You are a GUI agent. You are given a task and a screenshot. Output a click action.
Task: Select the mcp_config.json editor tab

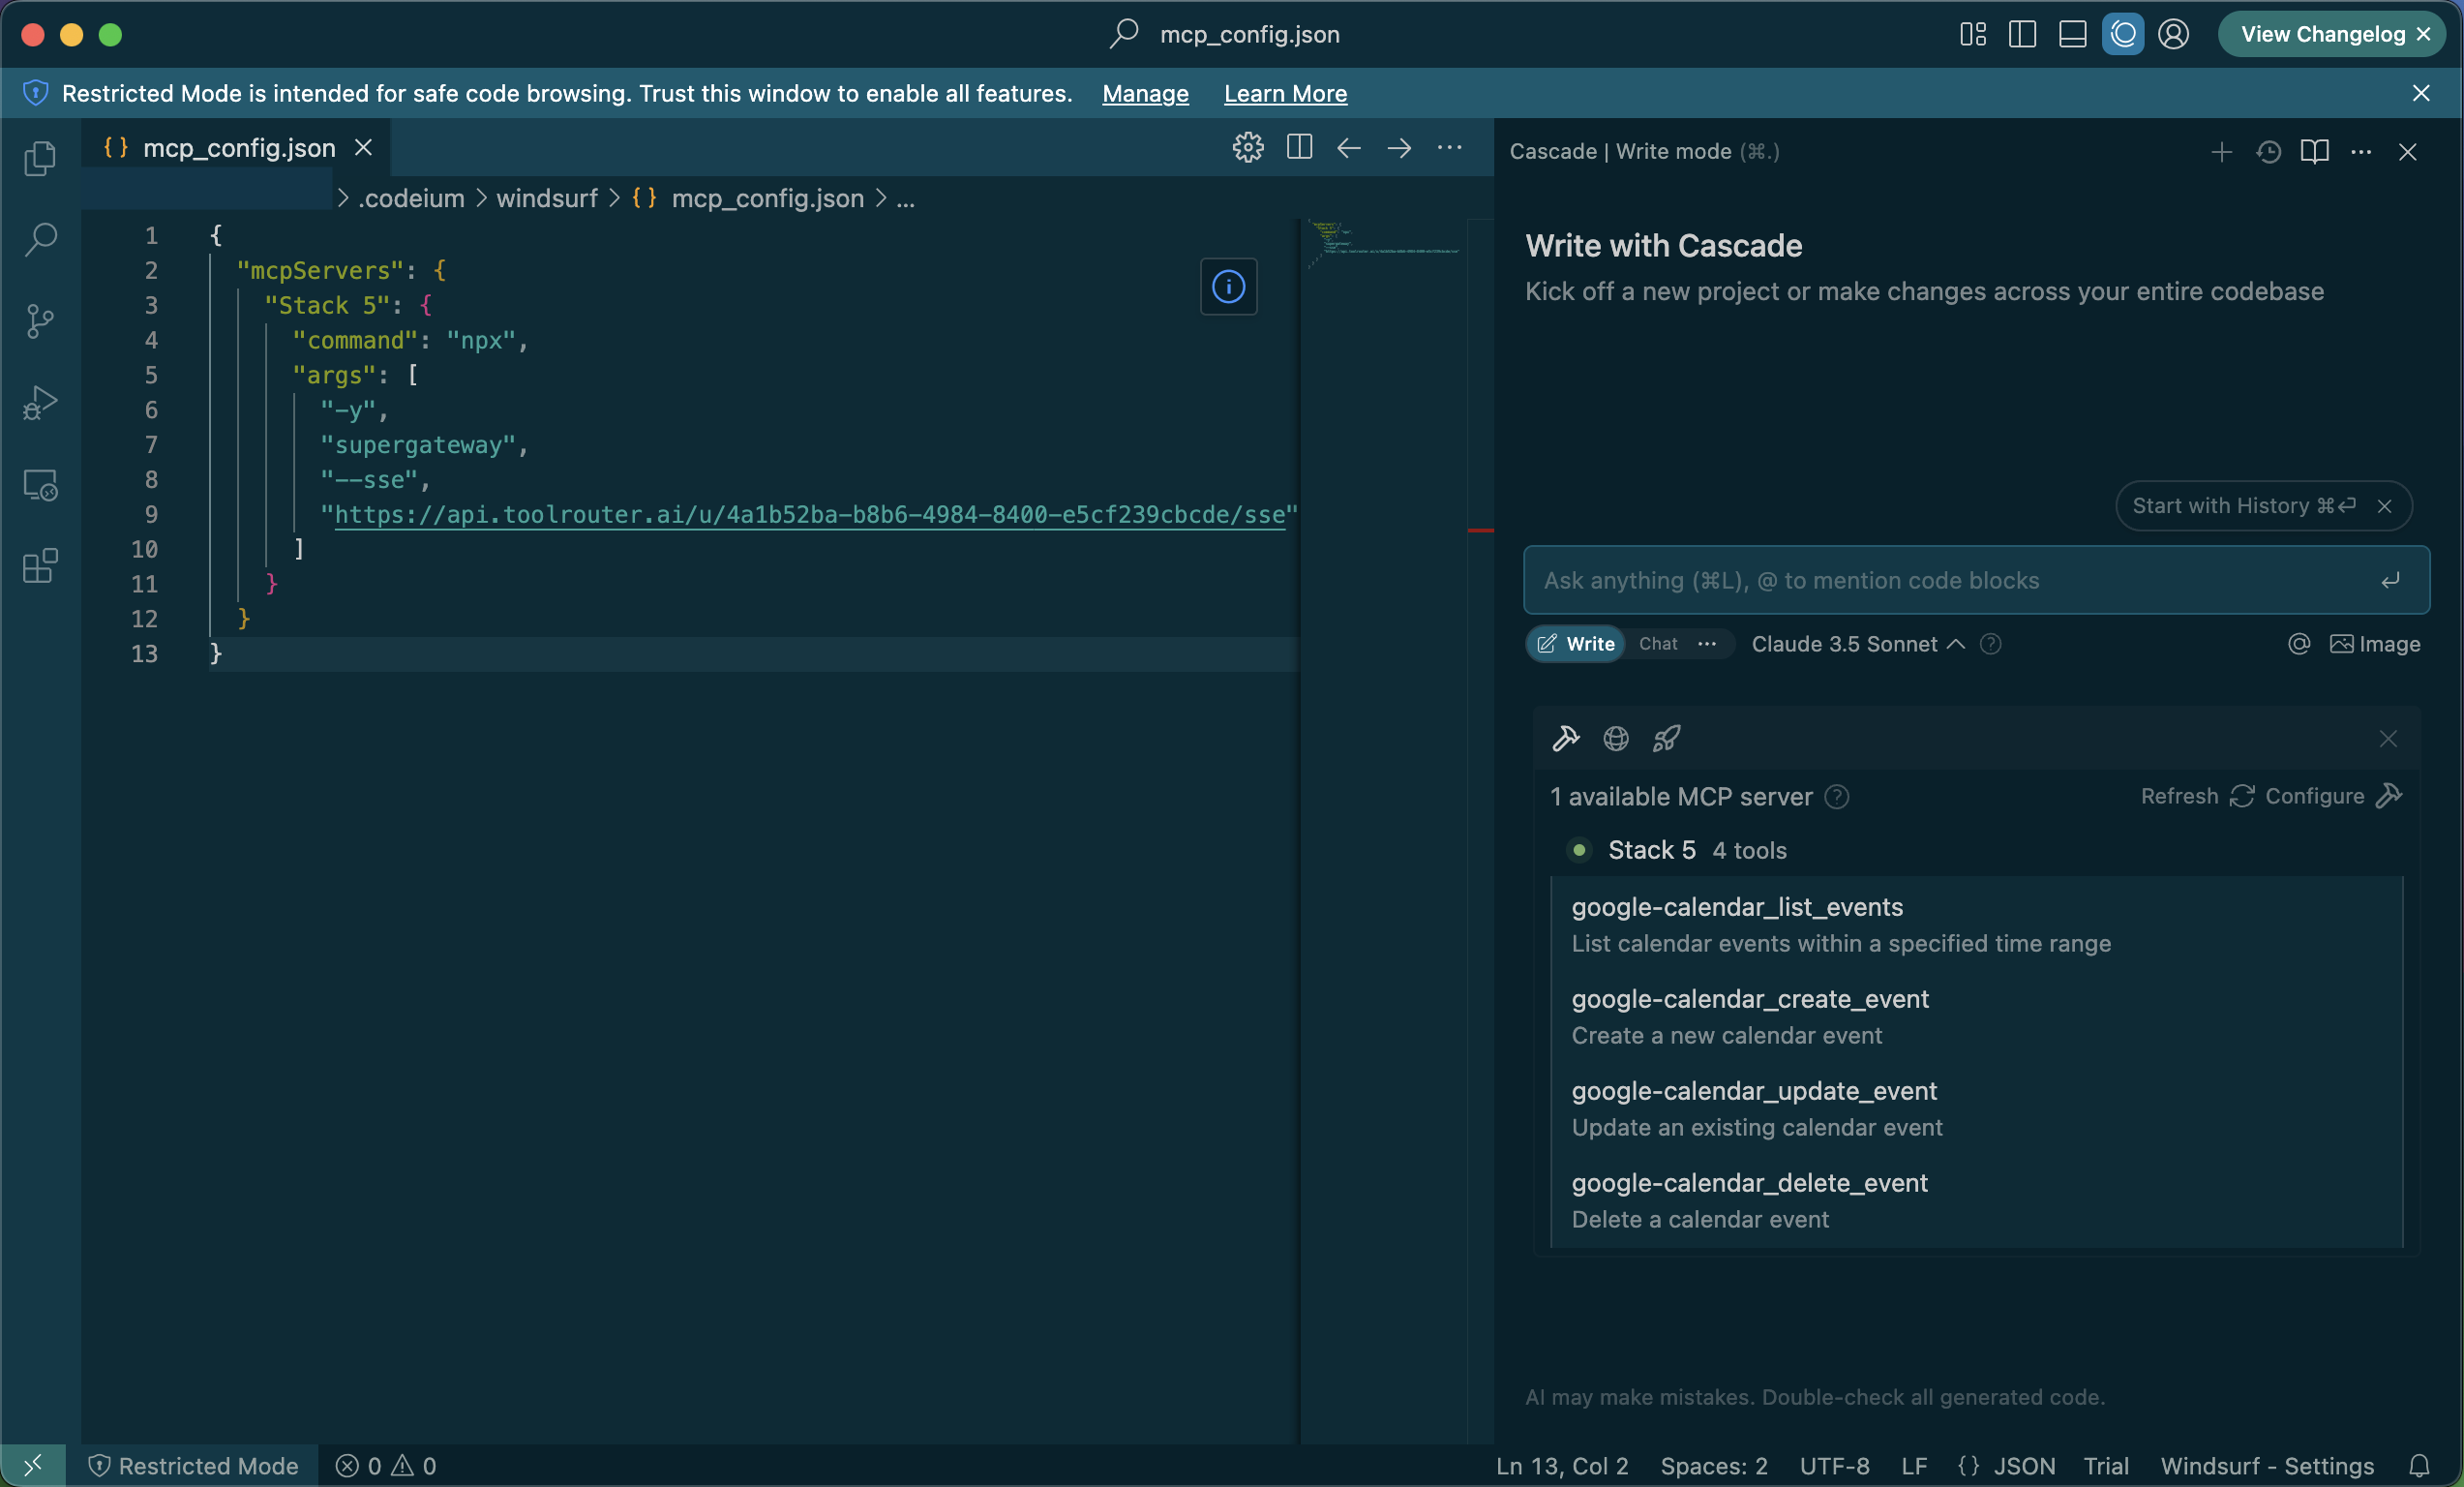(238, 148)
